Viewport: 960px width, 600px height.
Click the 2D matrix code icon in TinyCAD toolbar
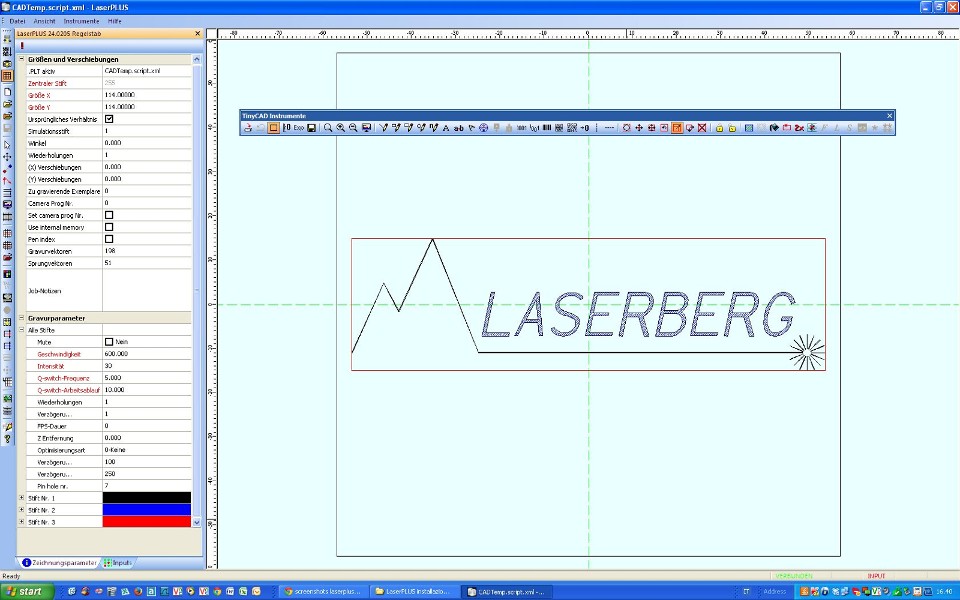(559, 128)
